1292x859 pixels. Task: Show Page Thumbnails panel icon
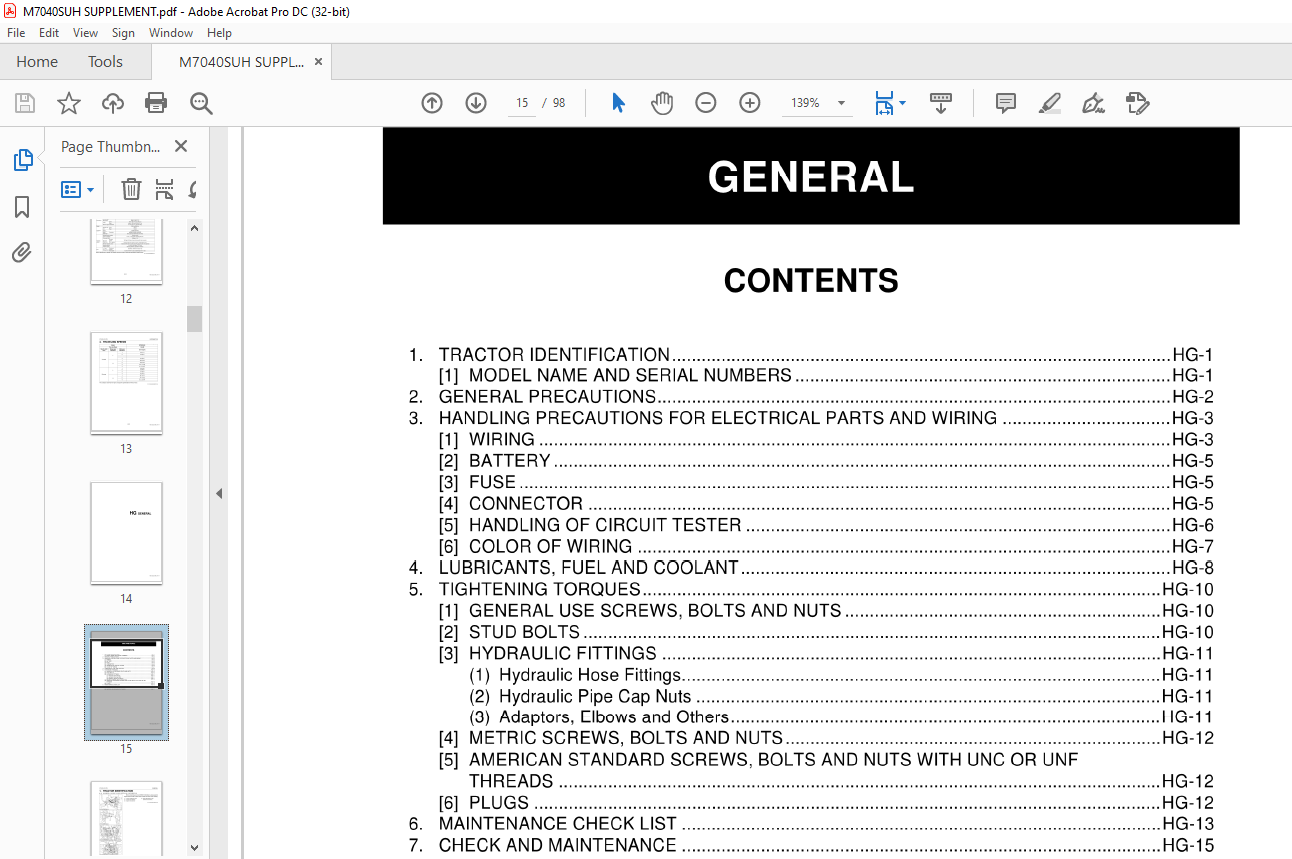click(22, 160)
